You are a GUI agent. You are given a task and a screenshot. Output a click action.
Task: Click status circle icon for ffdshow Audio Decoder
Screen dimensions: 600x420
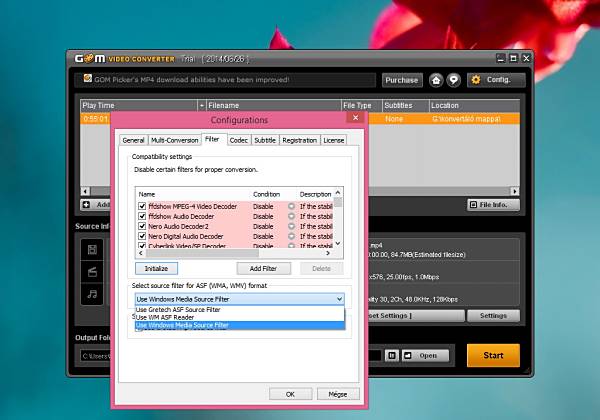(292, 216)
